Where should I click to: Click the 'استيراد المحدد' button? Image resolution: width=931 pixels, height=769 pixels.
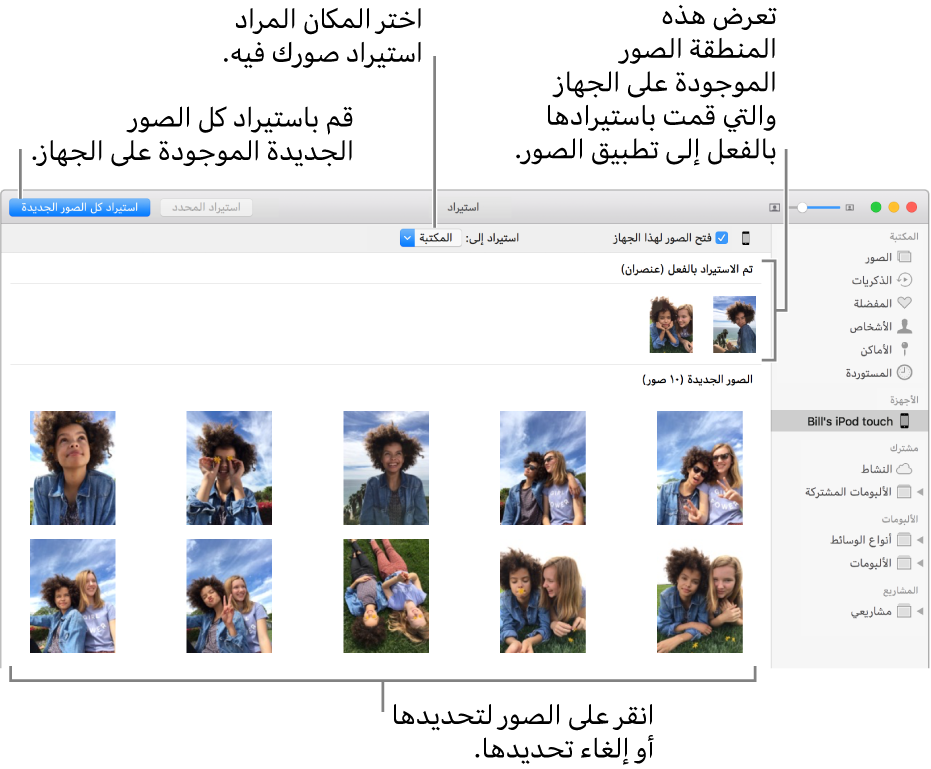(207, 208)
